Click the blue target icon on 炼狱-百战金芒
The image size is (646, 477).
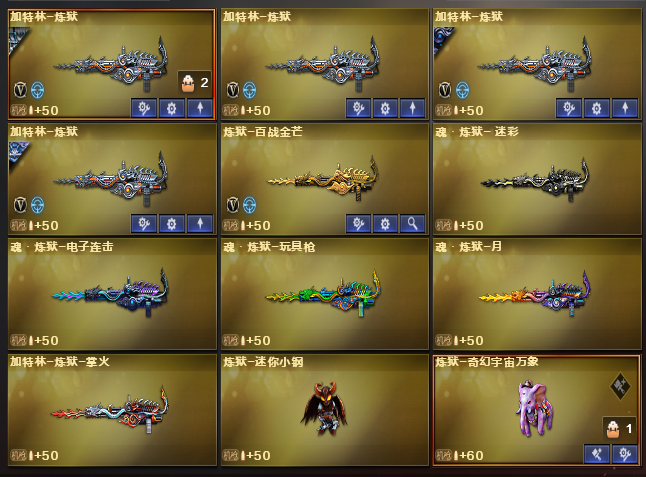(x=249, y=205)
